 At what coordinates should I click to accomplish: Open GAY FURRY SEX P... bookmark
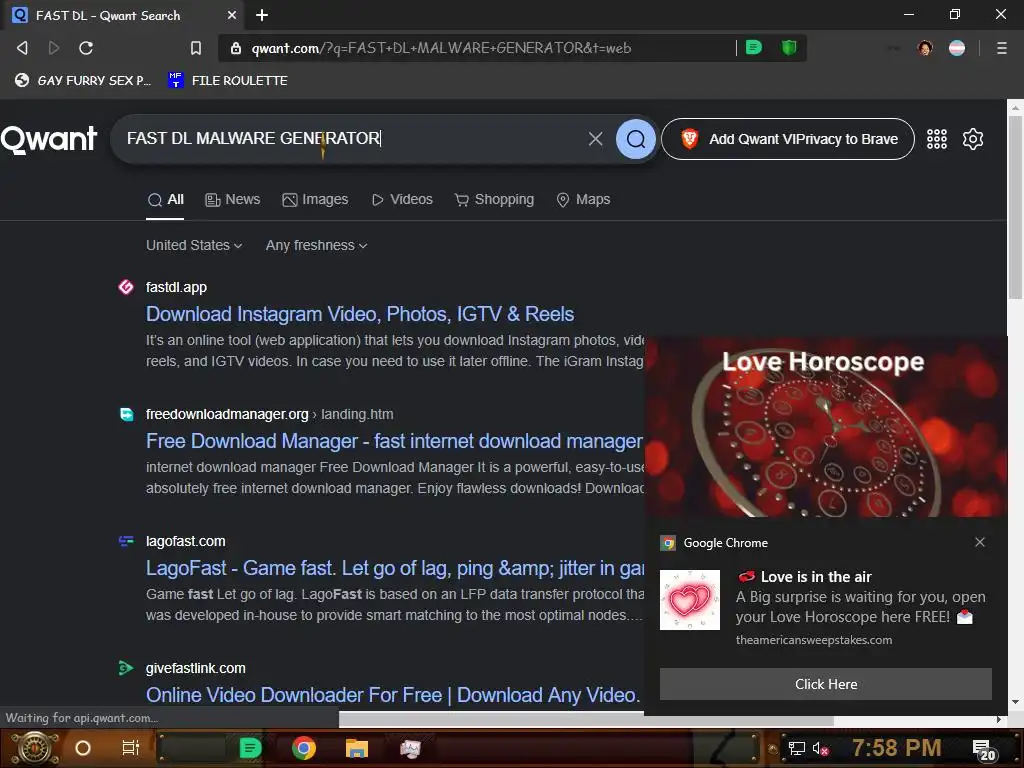tap(83, 80)
